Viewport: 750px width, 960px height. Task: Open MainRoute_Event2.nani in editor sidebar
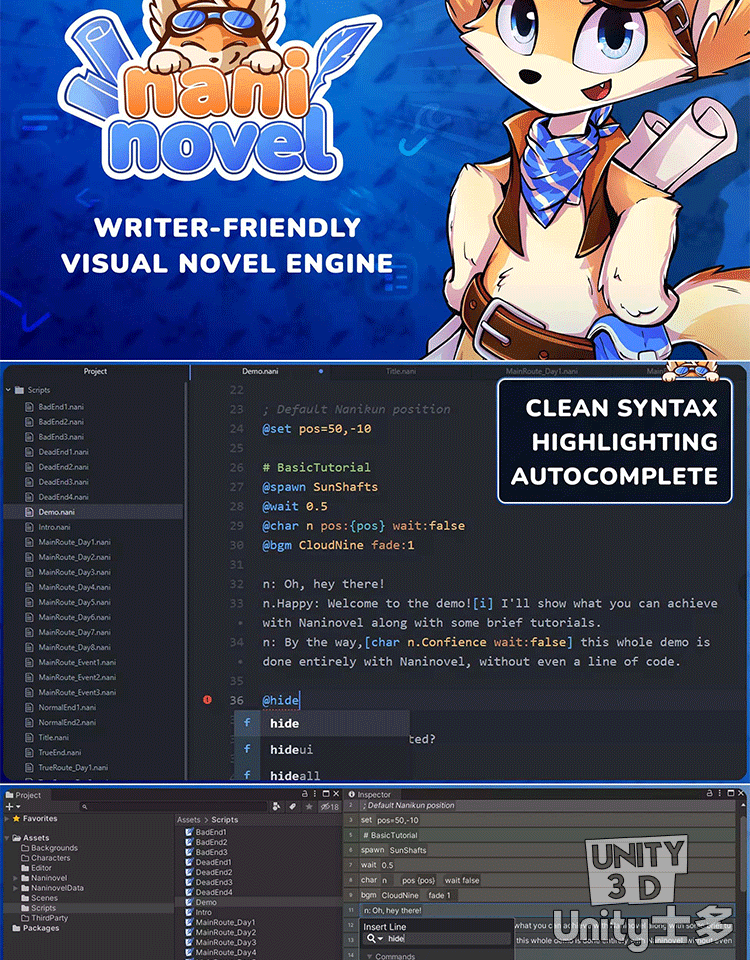[x=77, y=677]
